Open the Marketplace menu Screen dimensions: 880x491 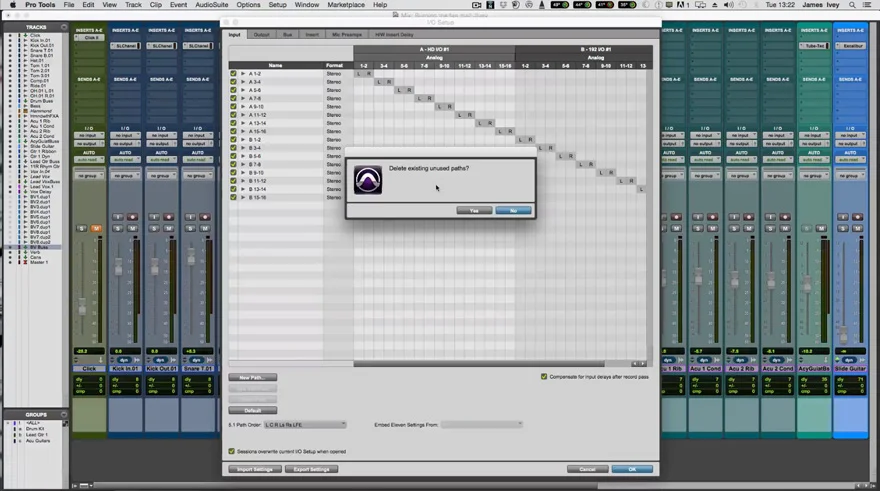(x=346, y=5)
